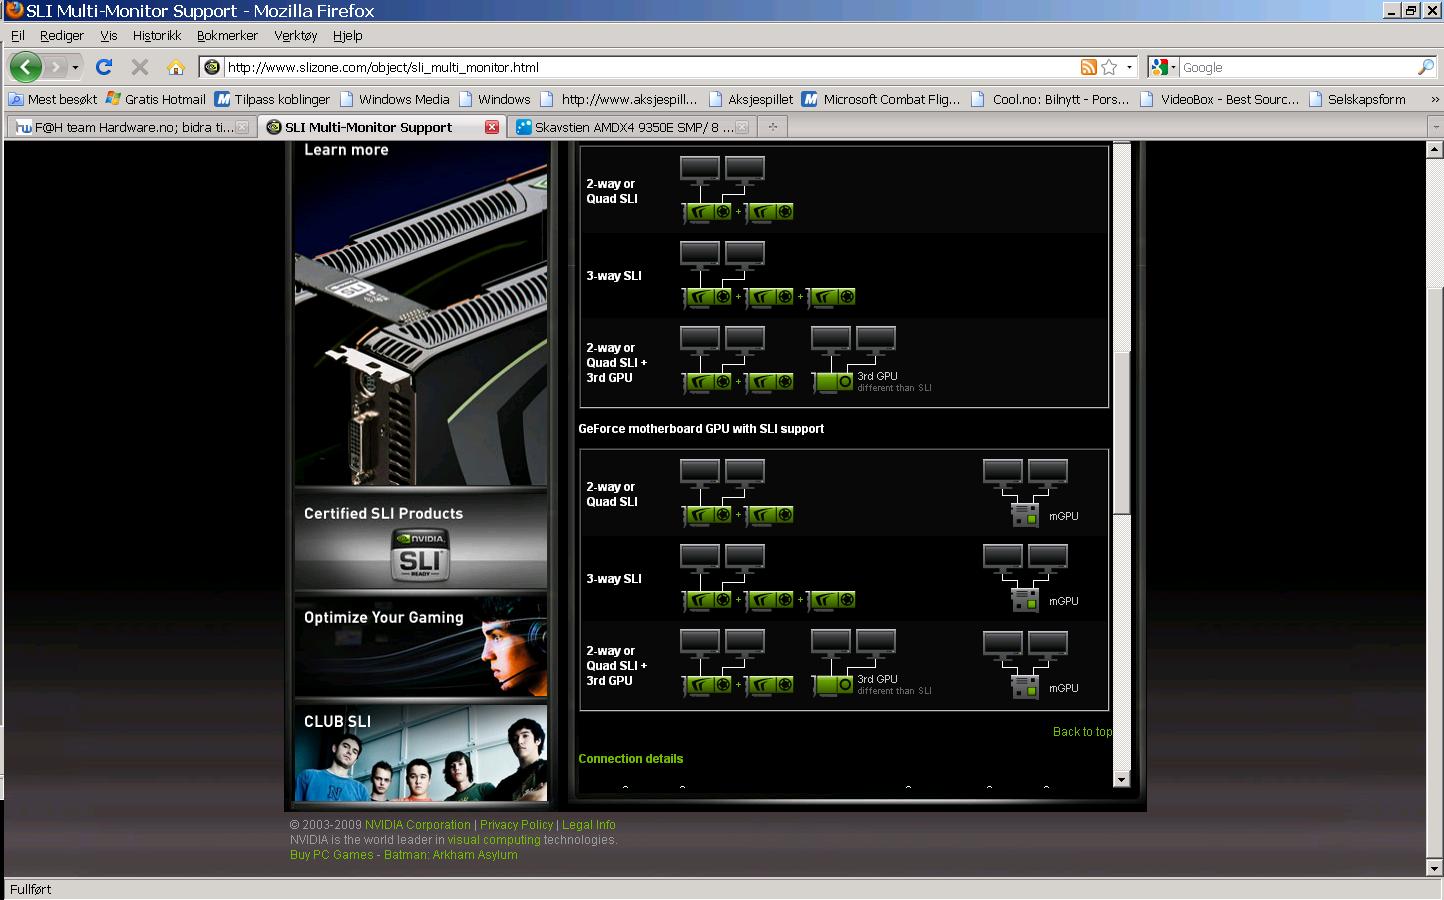This screenshot has height=900, width=1444.
Task: Focus the Google search field
Action: [1298, 67]
